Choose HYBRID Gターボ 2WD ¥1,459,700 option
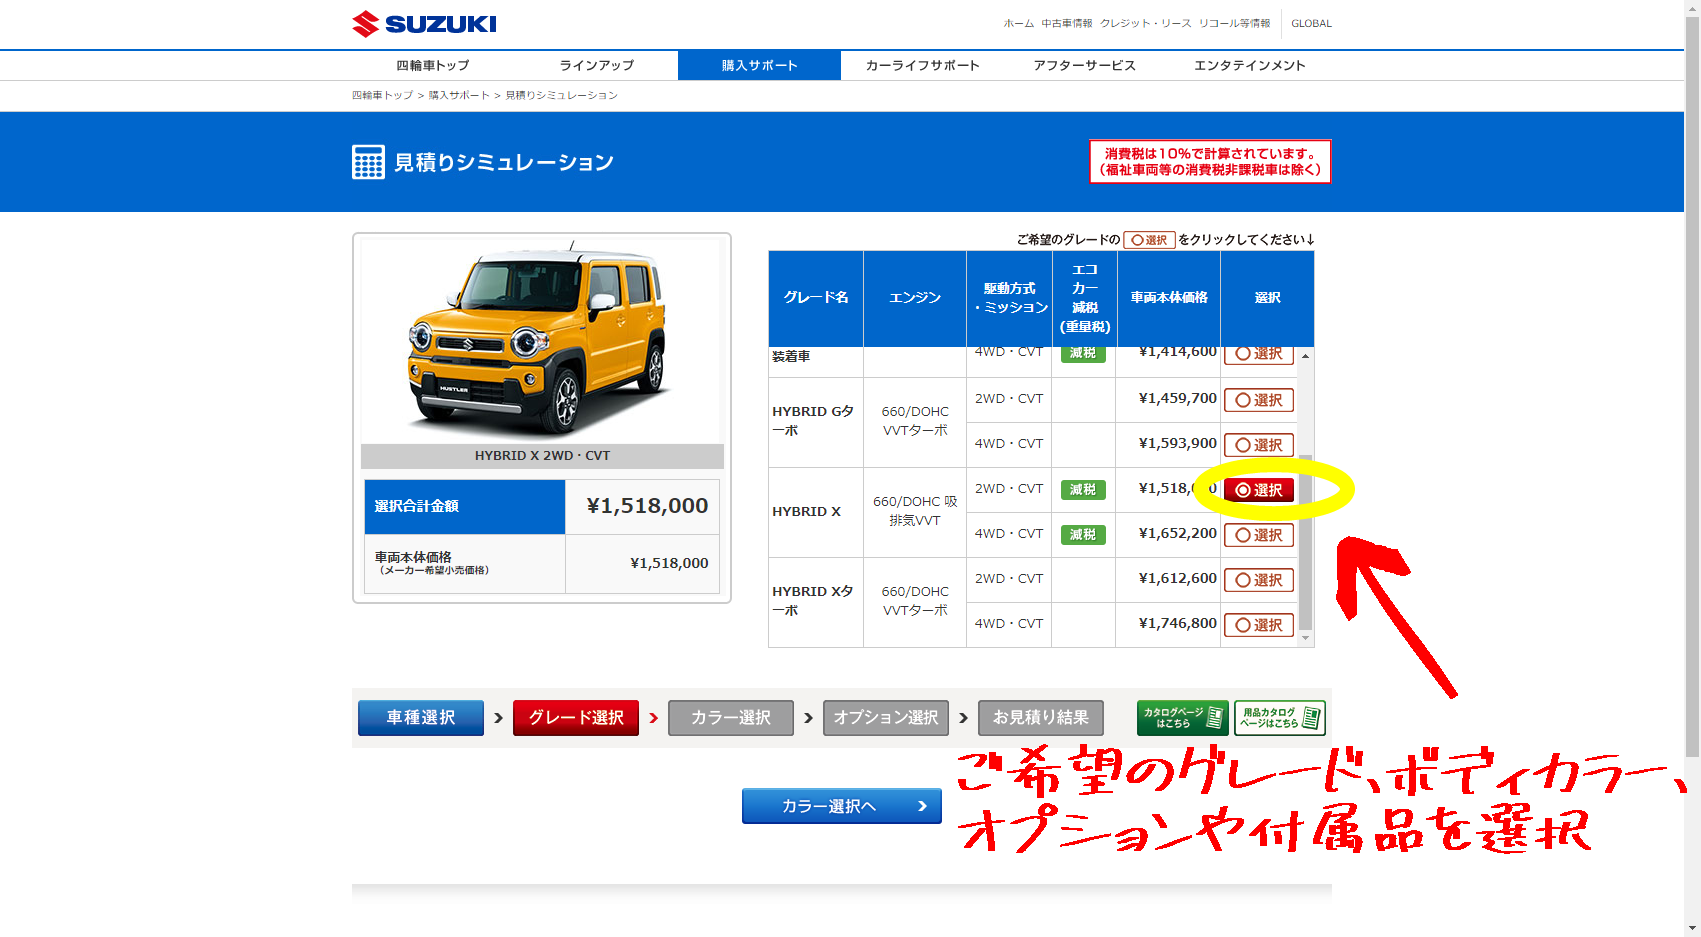 (x=1259, y=400)
